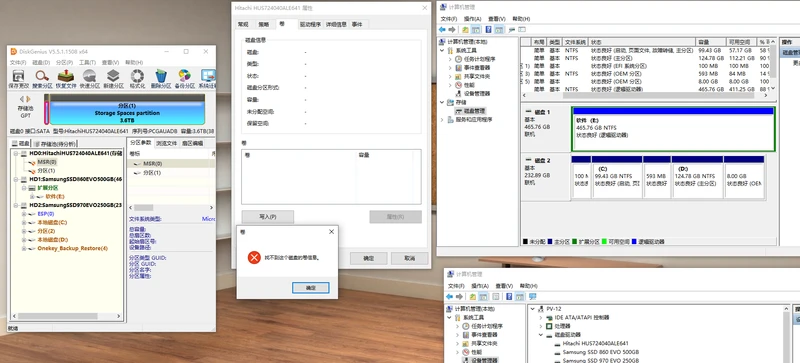Expand the 本地磁盘(C:) node in DiskGenius tree
Image resolution: width=800 pixels, height=363 pixels.
pyautogui.click(x=24, y=223)
